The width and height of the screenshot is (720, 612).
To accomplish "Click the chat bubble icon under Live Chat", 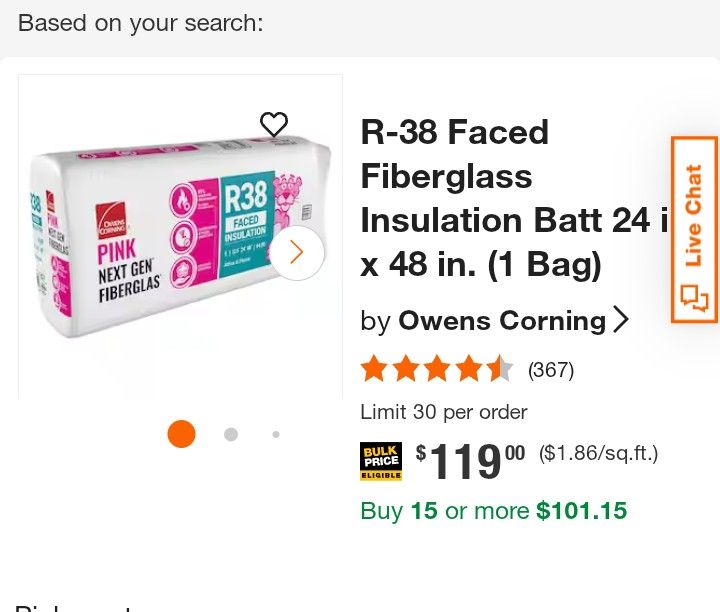I will 693,297.
